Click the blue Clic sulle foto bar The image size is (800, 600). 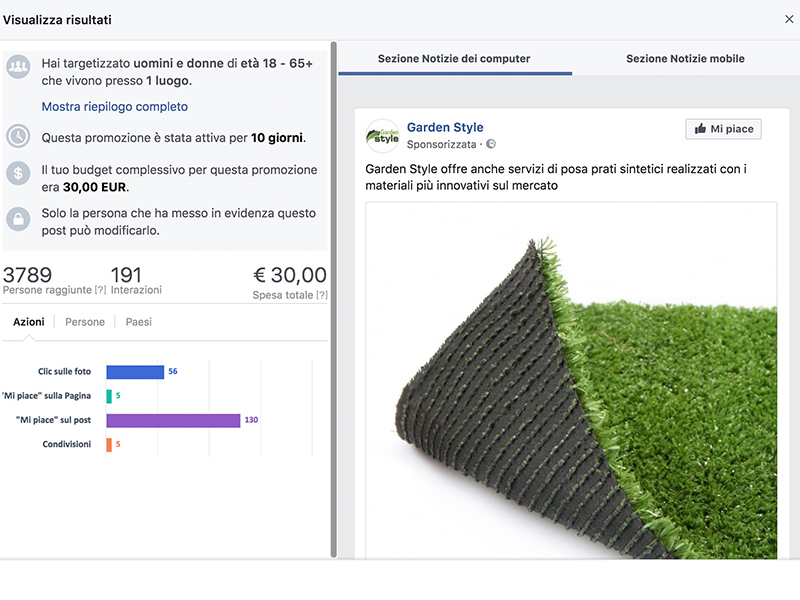tap(135, 372)
